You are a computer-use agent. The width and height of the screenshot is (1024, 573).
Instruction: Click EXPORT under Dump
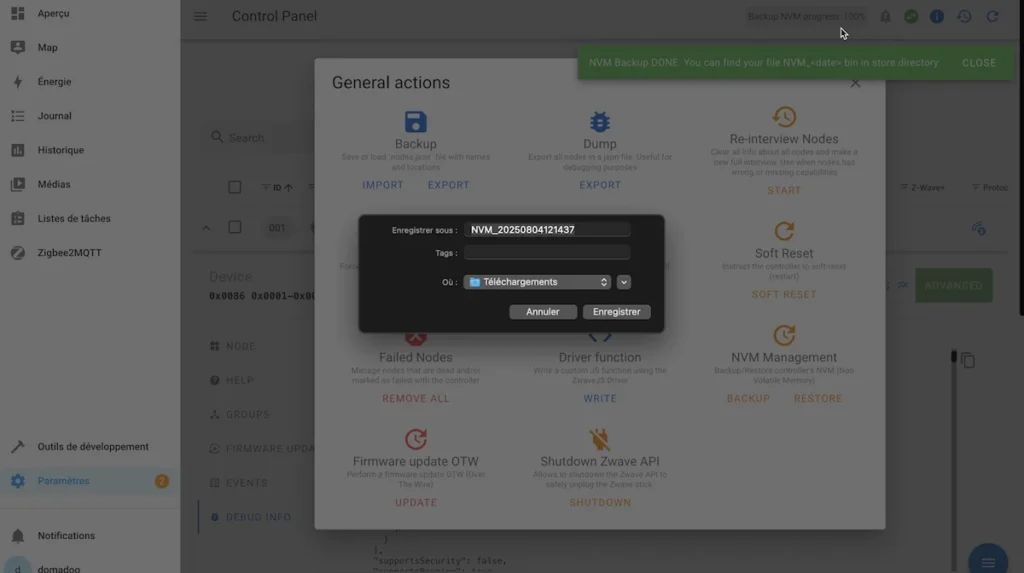tap(600, 185)
